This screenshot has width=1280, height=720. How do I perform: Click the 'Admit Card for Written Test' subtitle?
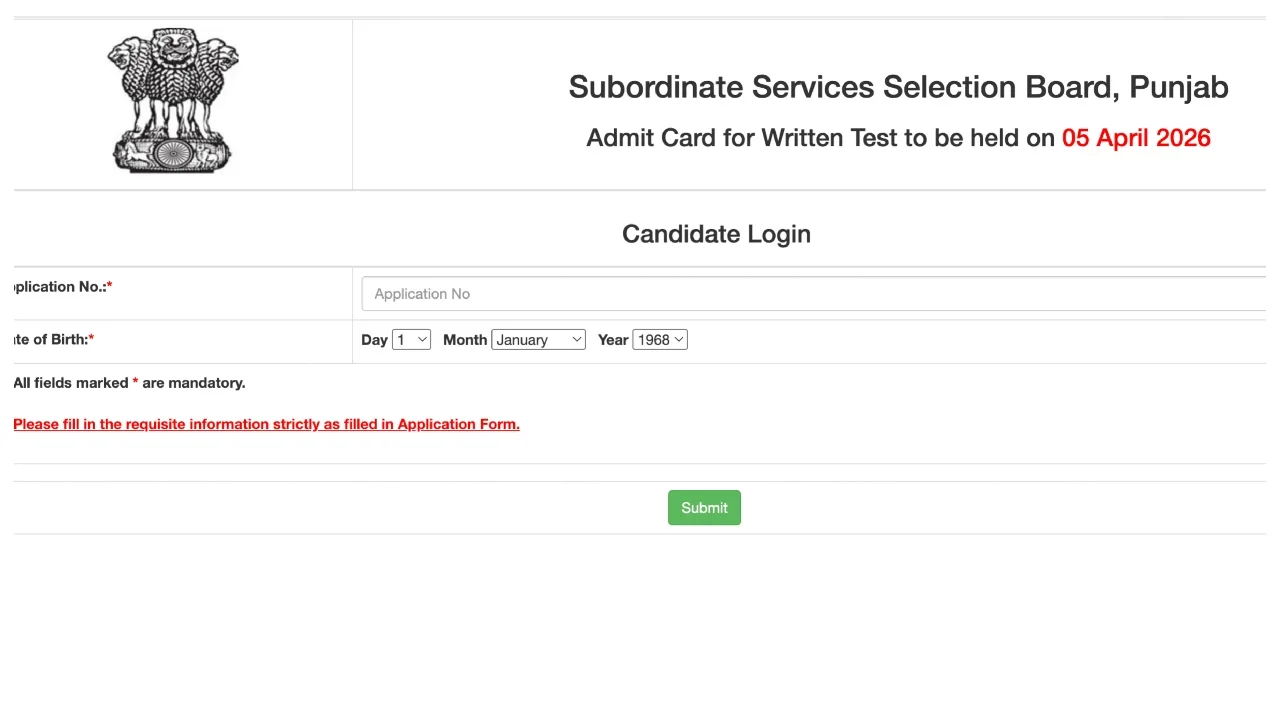click(x=820, y=138)
